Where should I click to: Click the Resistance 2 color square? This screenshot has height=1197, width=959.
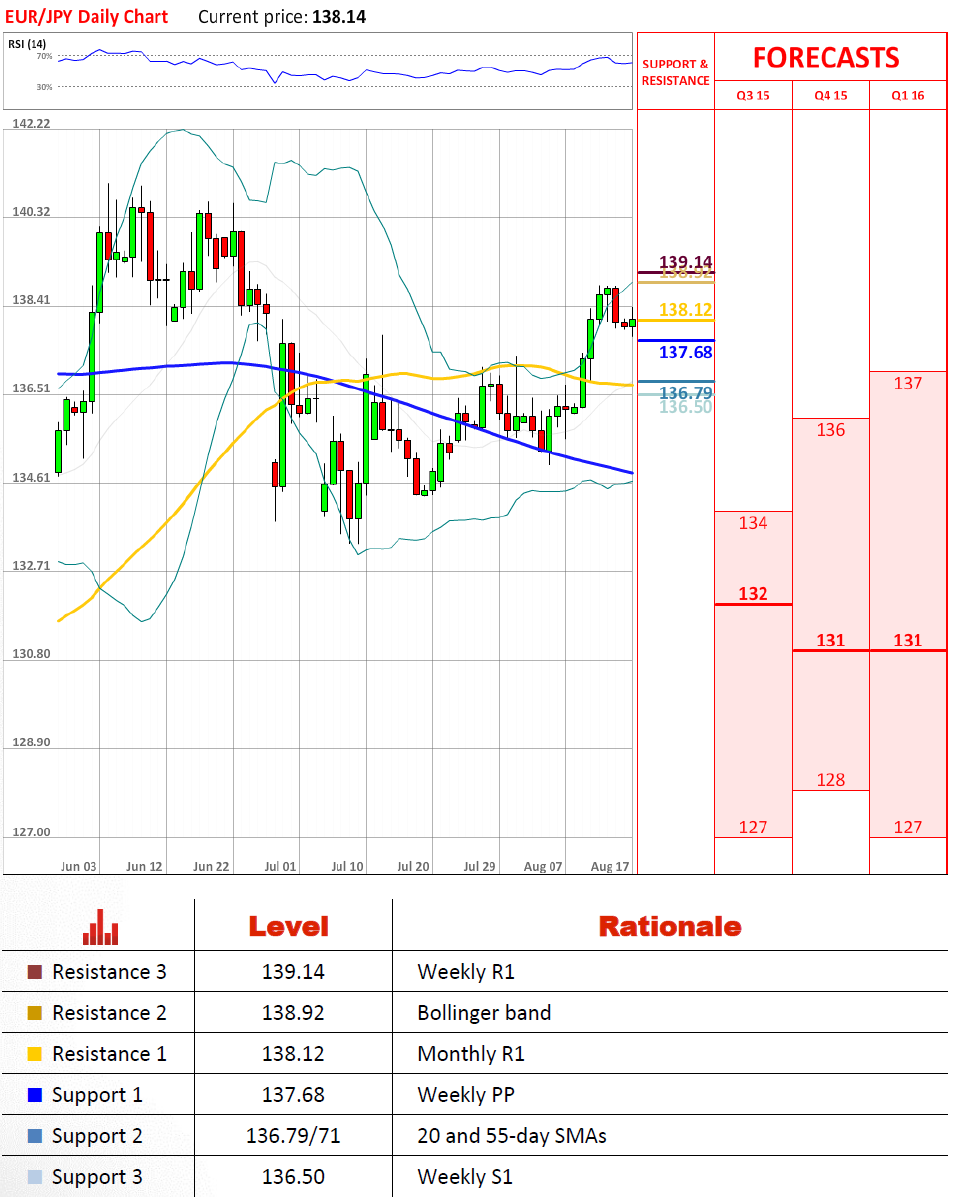(x=35, y=1013)
